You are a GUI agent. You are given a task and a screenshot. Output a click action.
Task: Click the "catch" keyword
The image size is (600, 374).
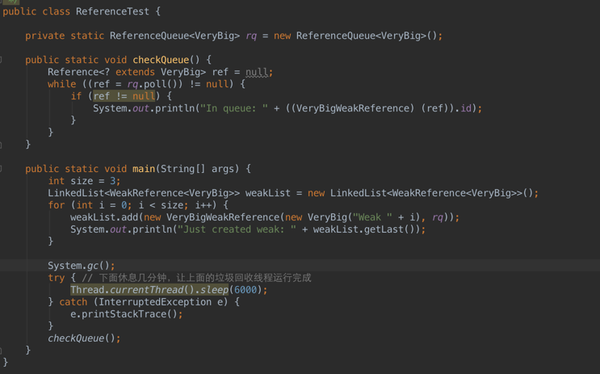click(x=73, y=302)
